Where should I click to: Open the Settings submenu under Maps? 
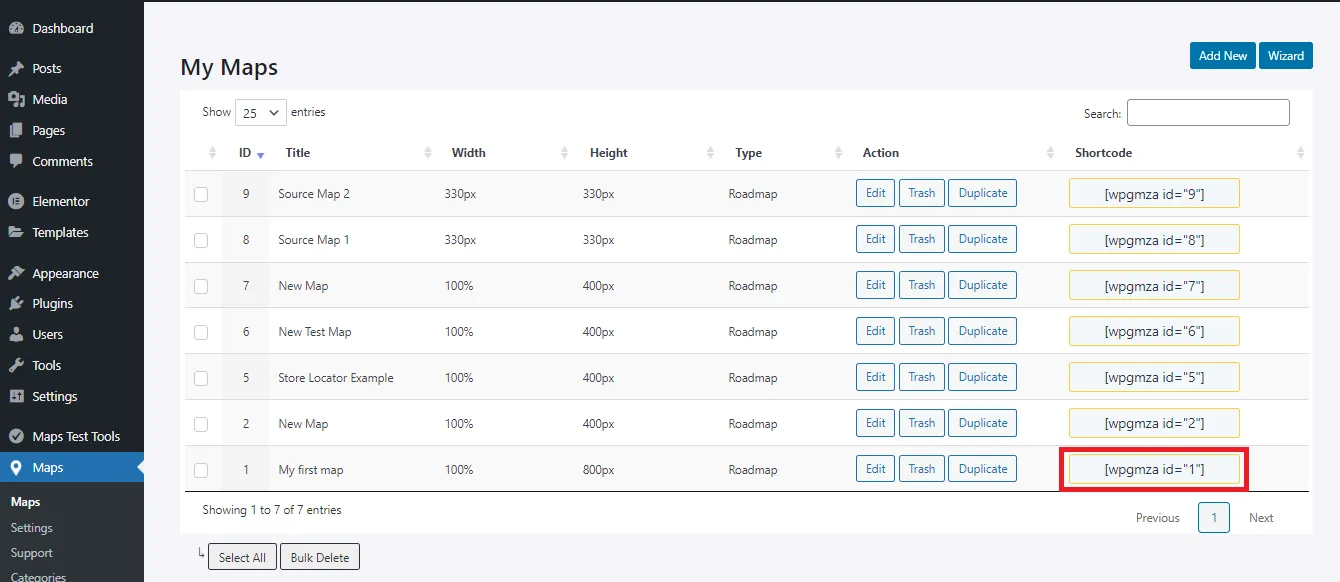[x=32, y=527]
